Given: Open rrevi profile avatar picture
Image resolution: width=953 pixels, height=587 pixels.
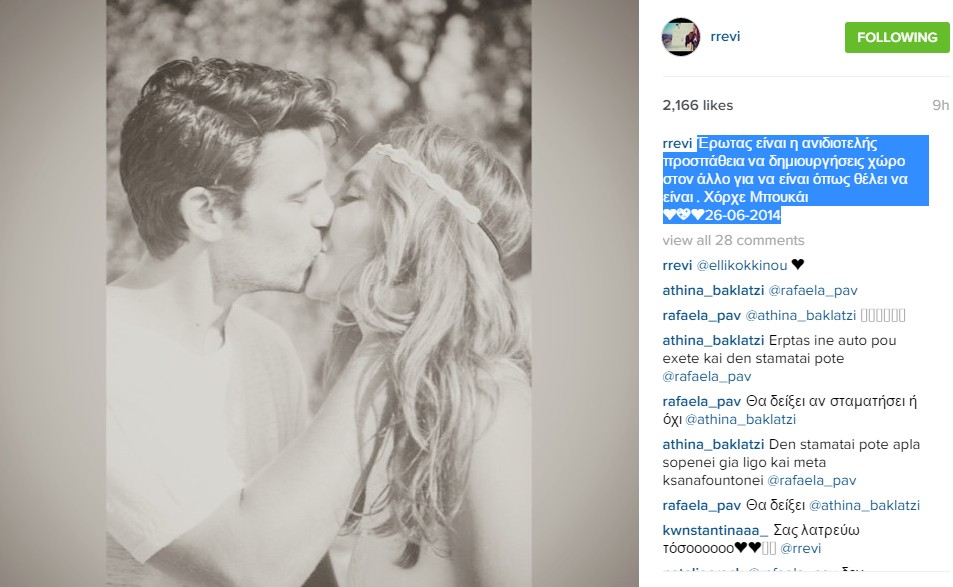Looking at the screenshot, I should click(x=681, y=37).
